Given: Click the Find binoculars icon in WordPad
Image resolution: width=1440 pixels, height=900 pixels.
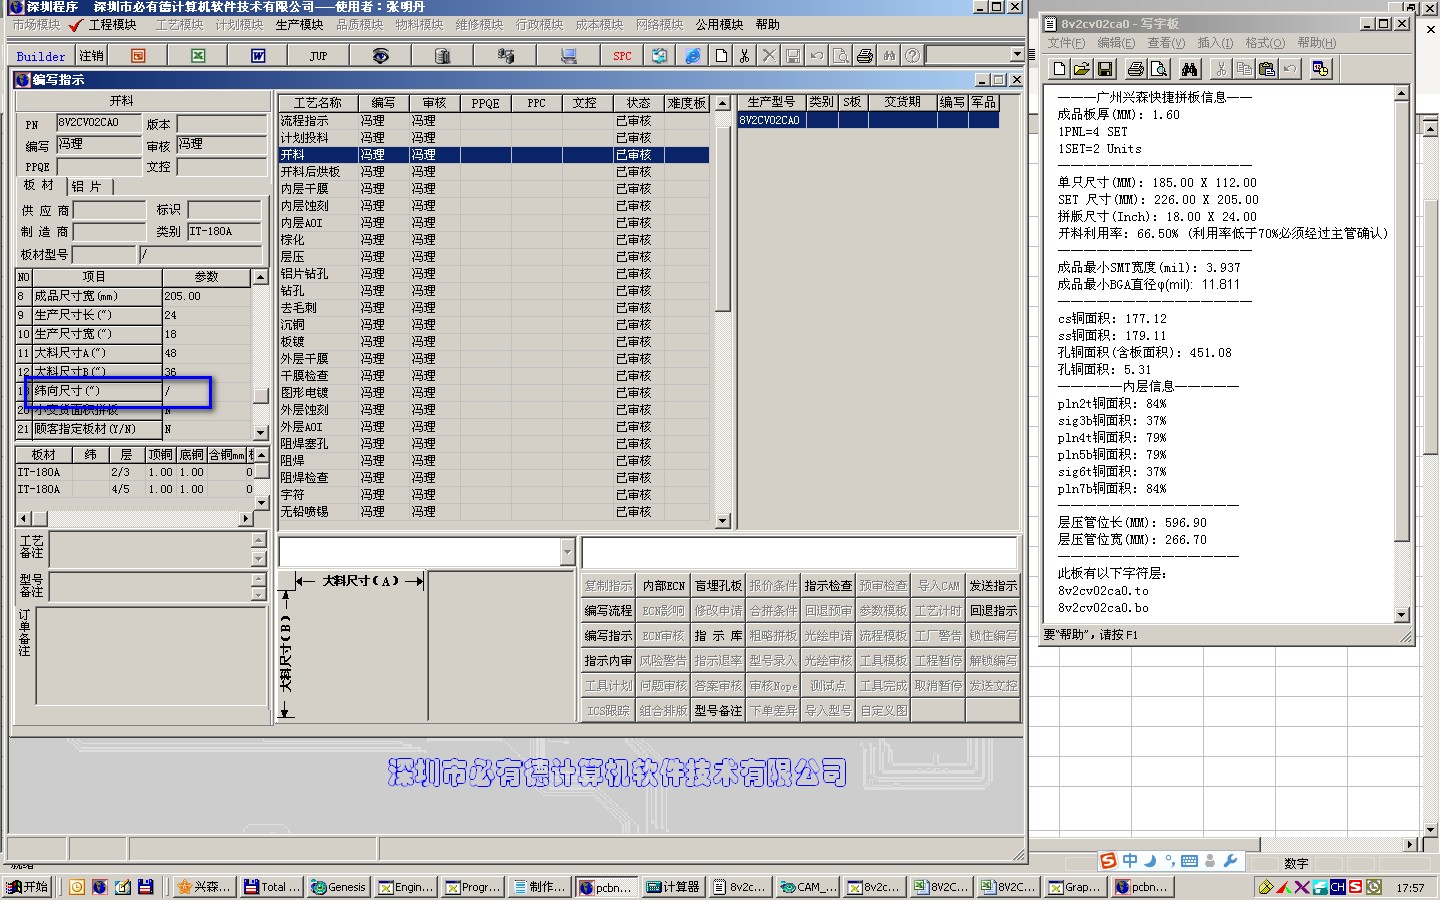Looking at the screenshot, I should (1189, 69).
